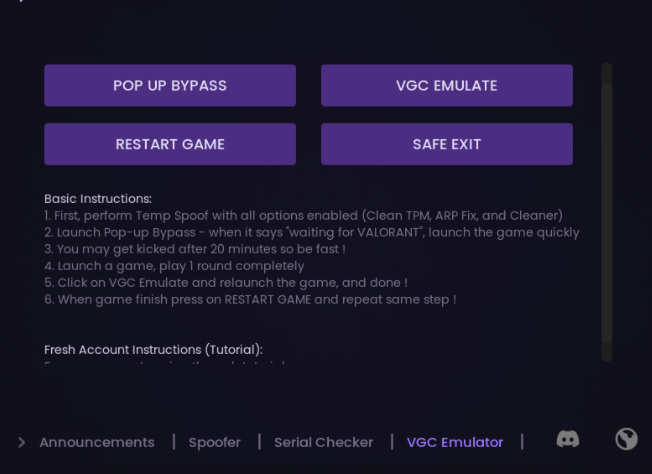Image resolution: width=652 pixels, height=474 pixels.
Task: Expand the chevron arrow beside Announcements
Action: 22,442
